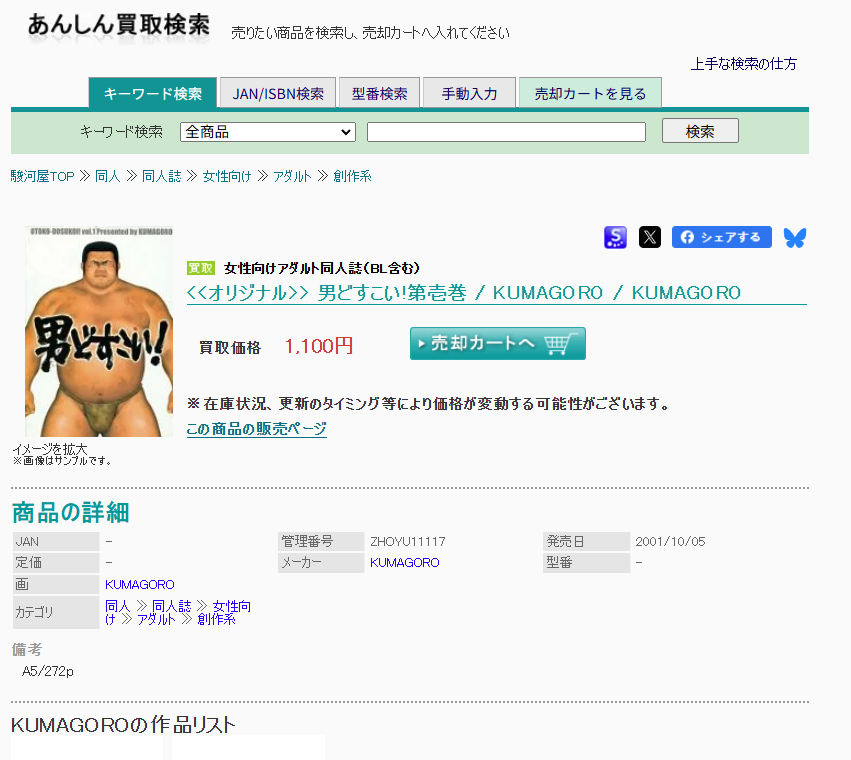This screenshot has width=851, height=760.
Task: Select the キーワード検索 tab
Action: (x=152, y=93)
